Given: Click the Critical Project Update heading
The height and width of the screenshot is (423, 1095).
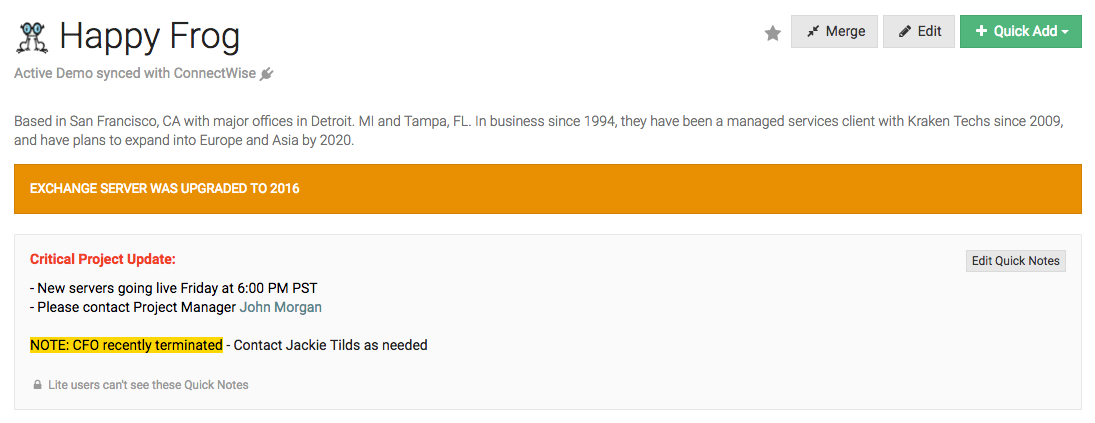Looking at the screenshot, I should click(x=103, y=259).
